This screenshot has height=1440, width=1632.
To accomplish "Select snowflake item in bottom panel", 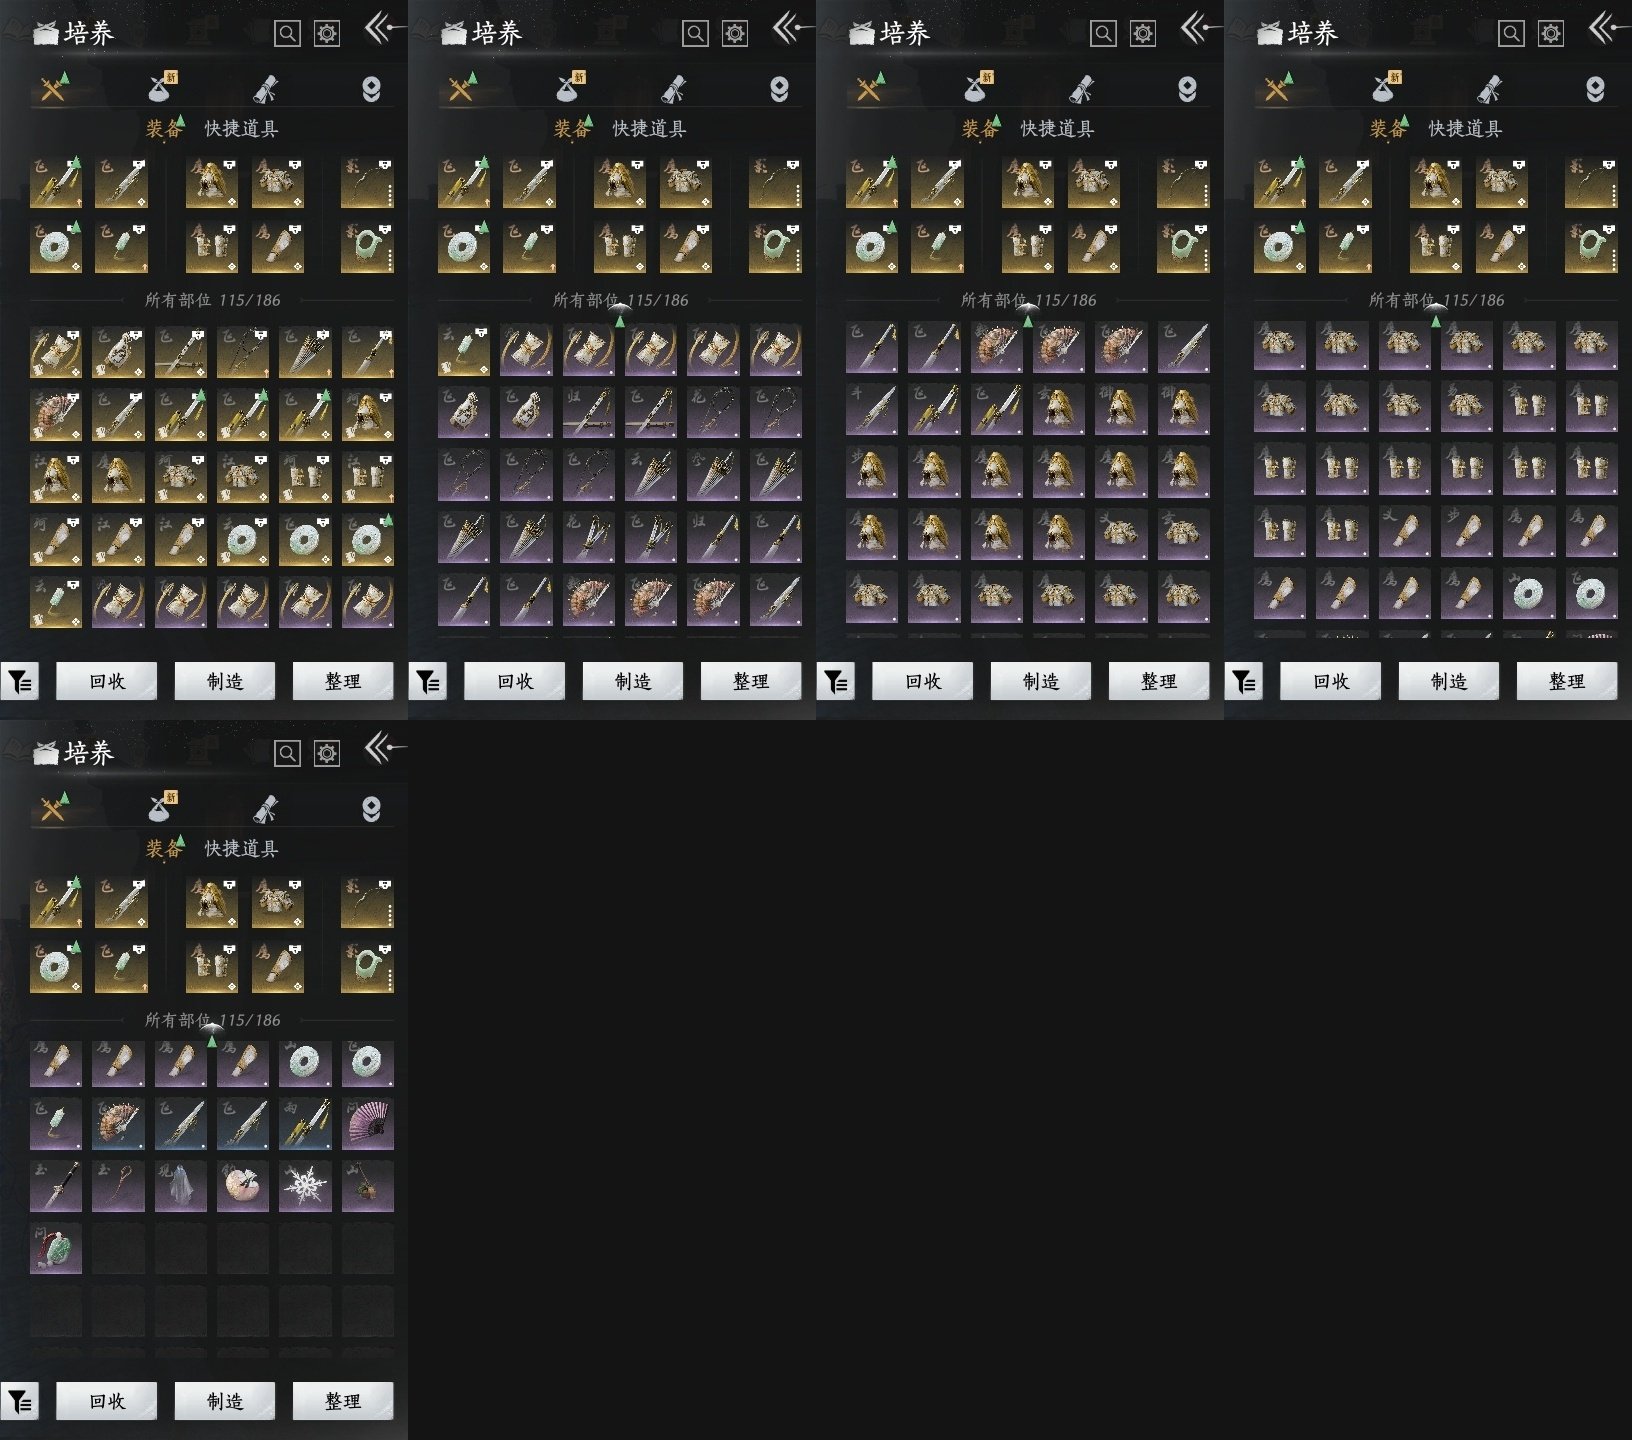I will [305, 1186].
